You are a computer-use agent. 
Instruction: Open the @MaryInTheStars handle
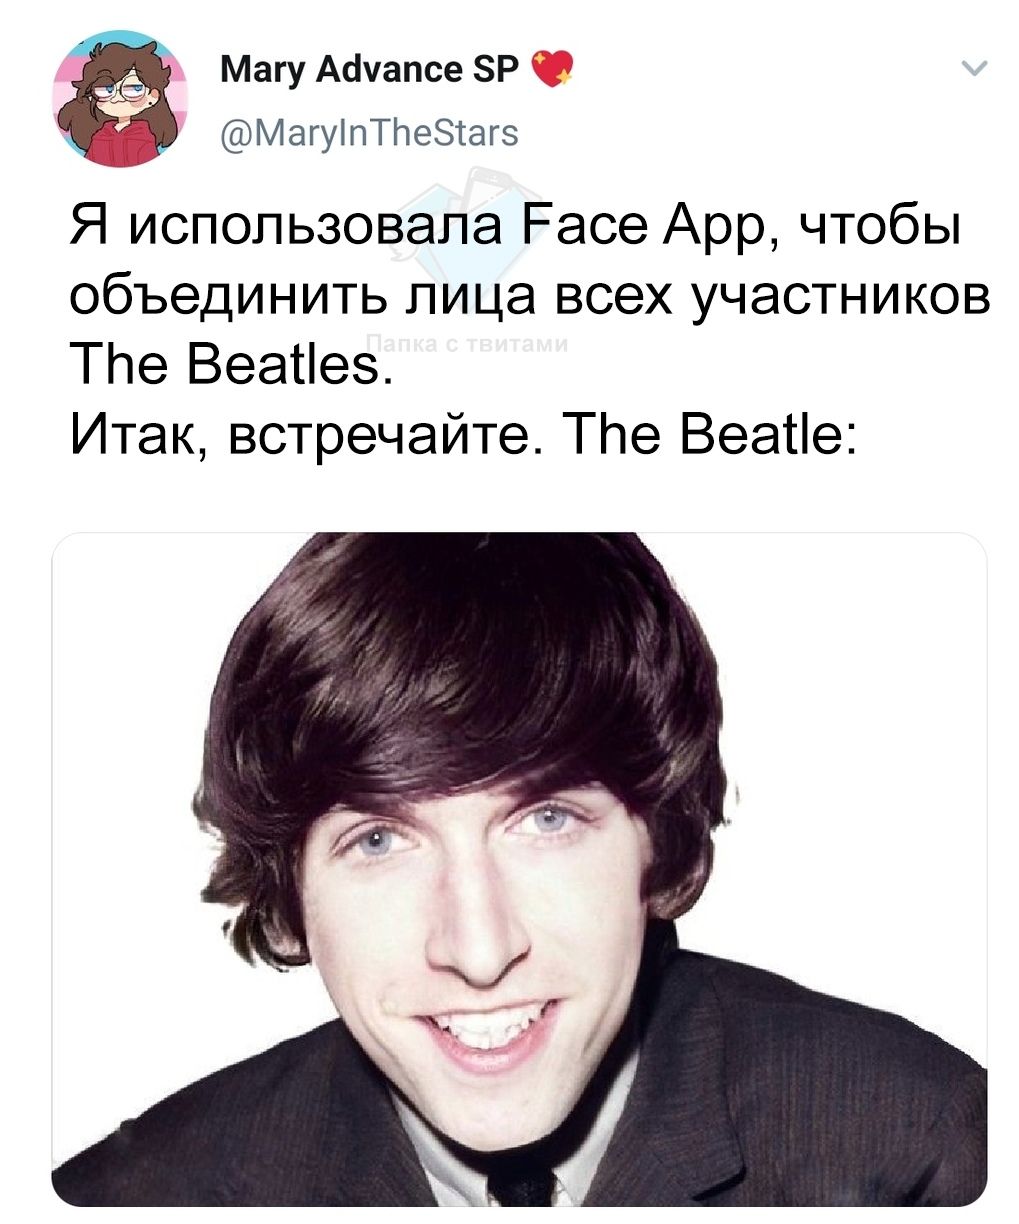368,131
